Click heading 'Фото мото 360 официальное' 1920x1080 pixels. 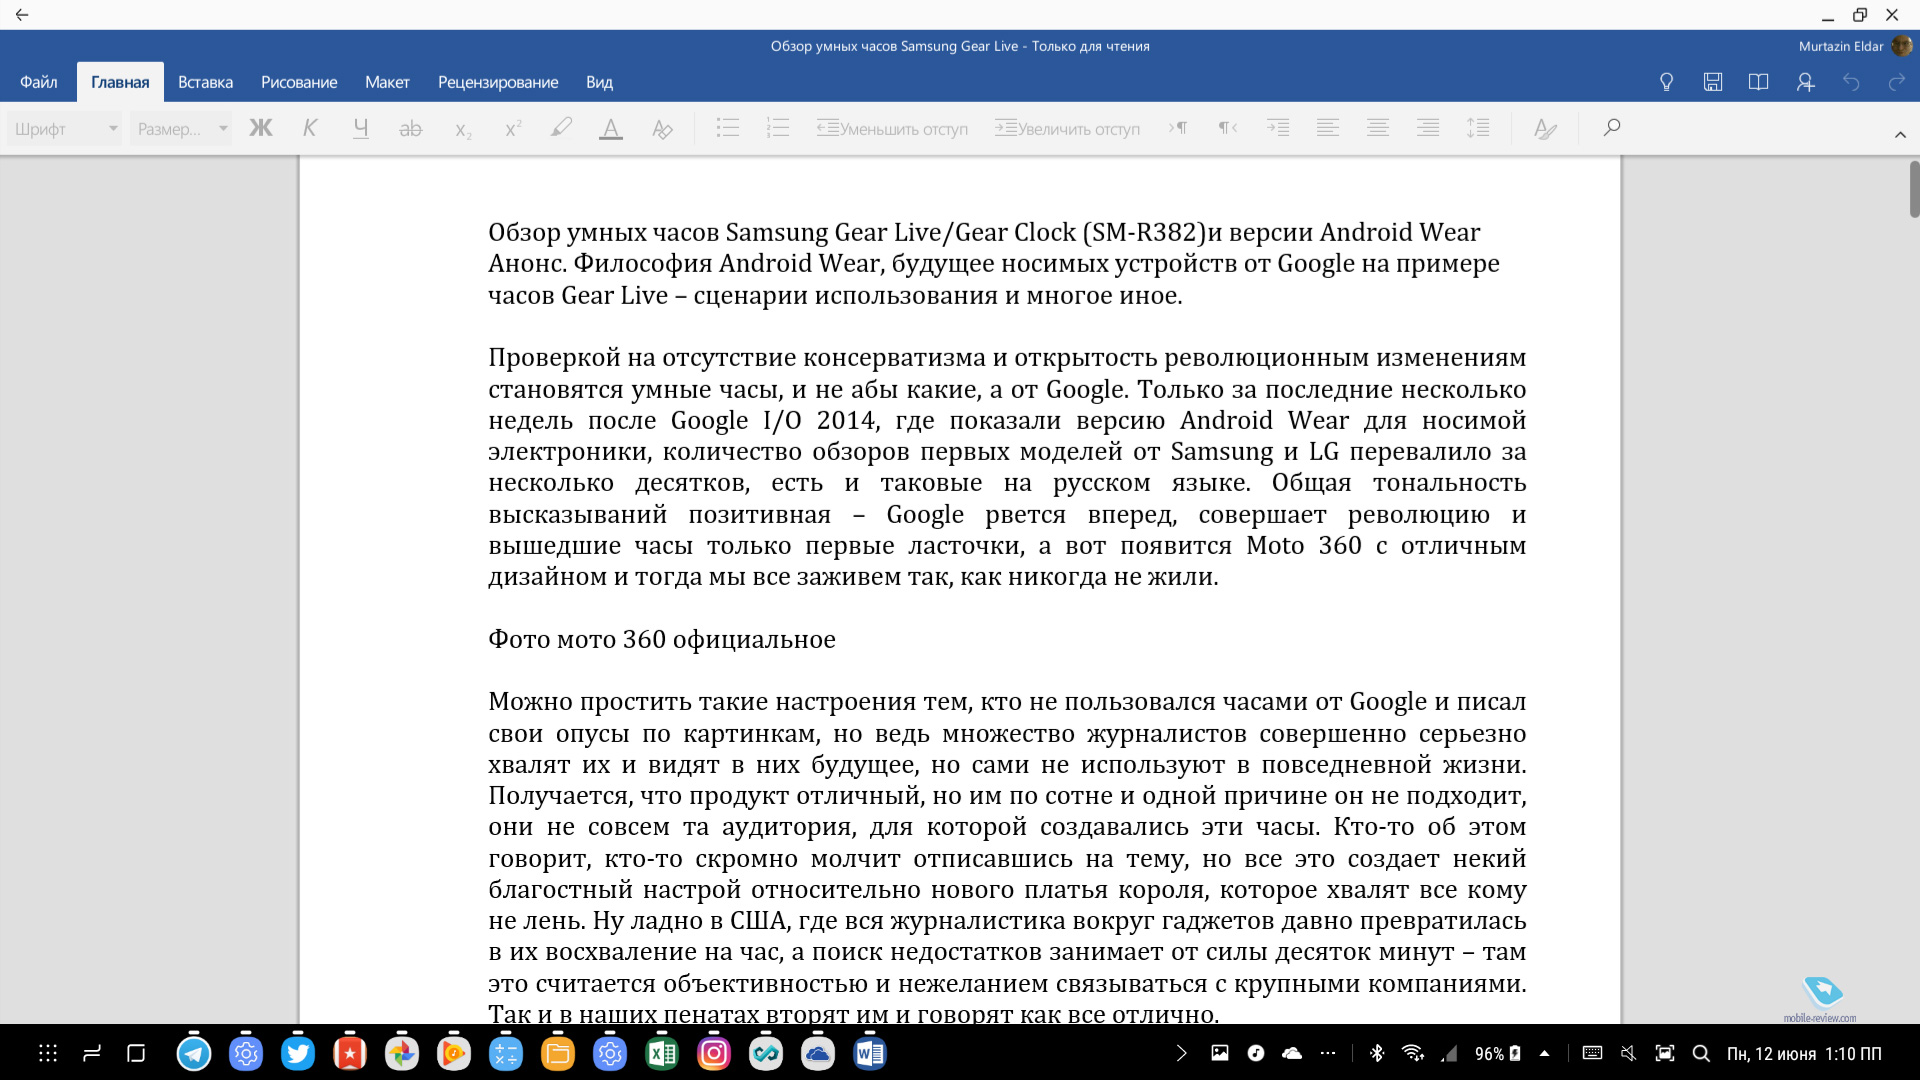pos(662,639)
